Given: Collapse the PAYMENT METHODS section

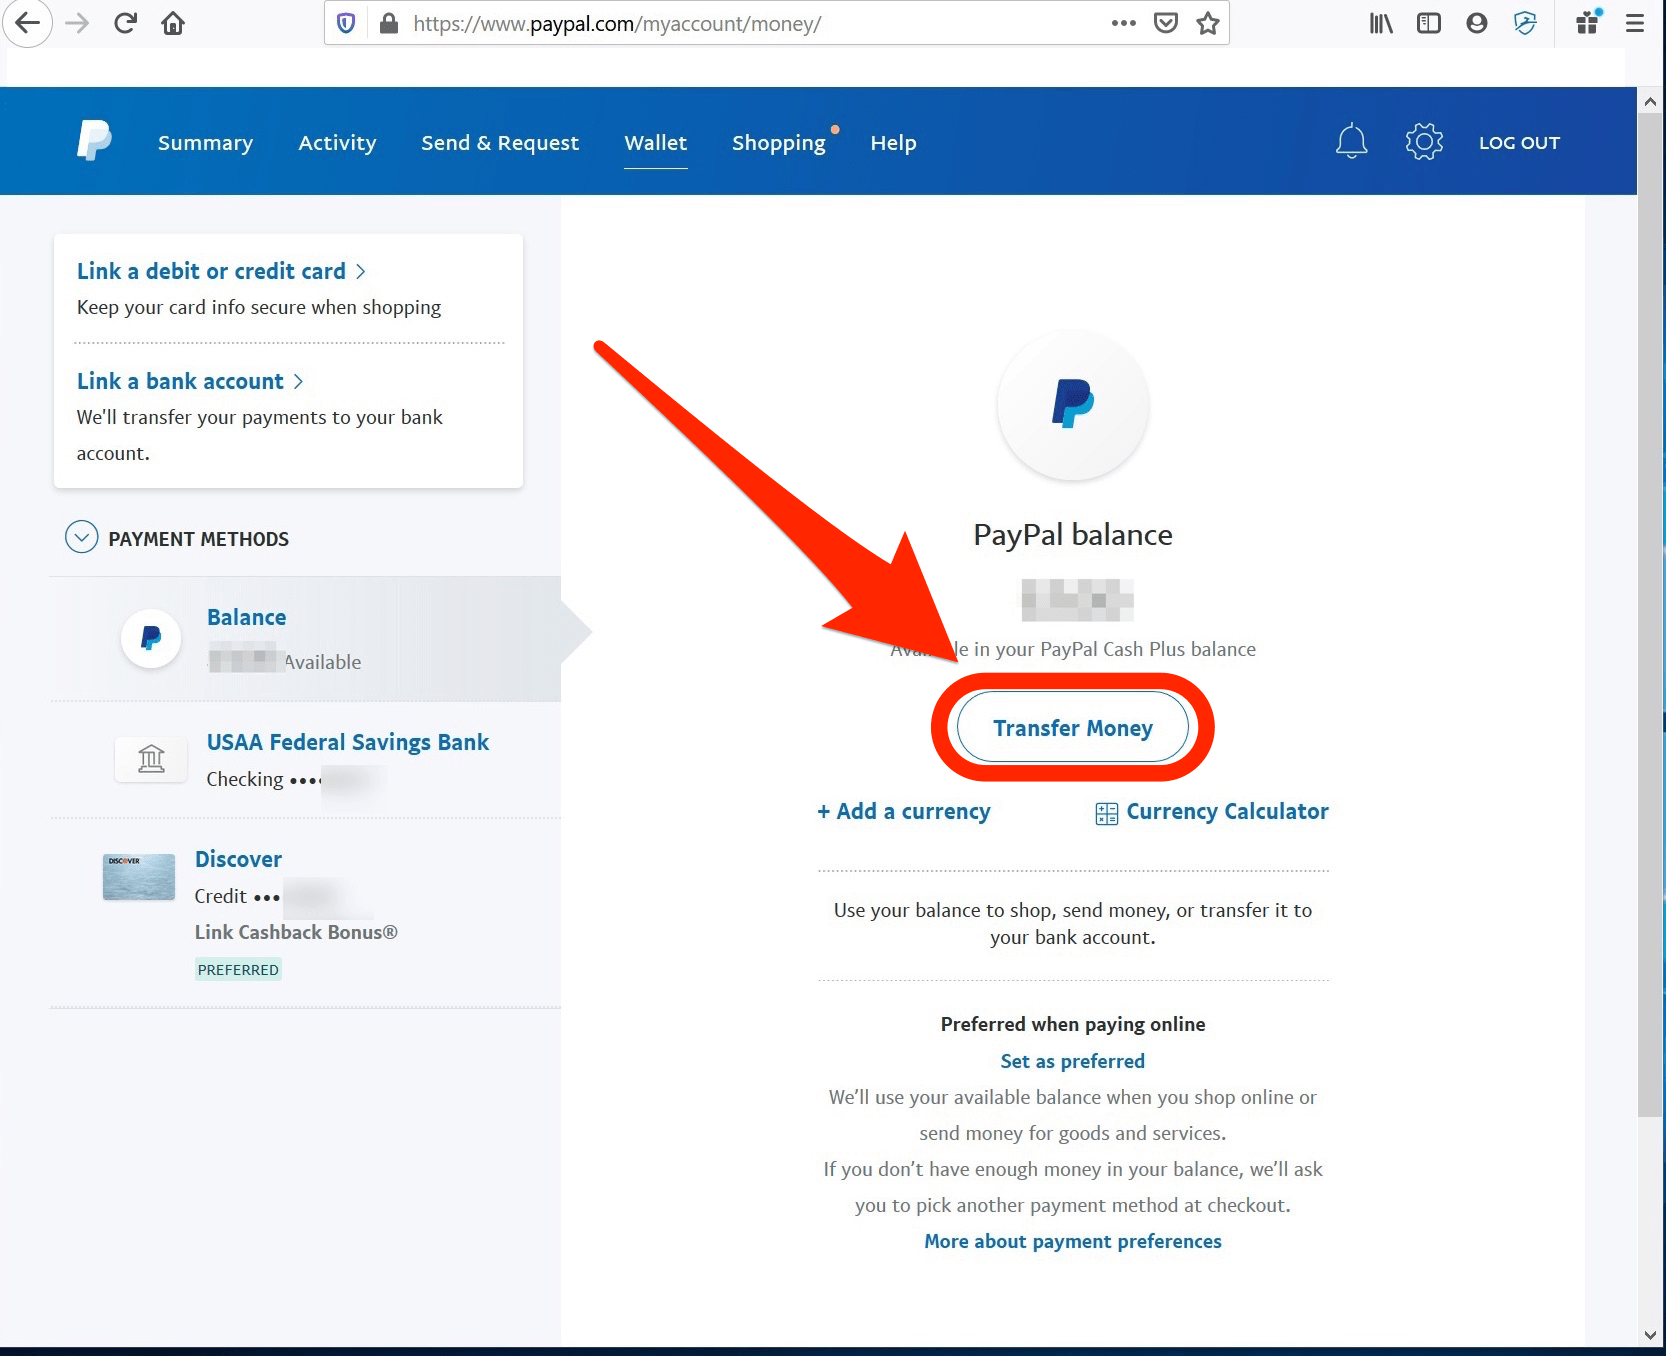Looking at the screenshot, I should click(x=82, y=538).
